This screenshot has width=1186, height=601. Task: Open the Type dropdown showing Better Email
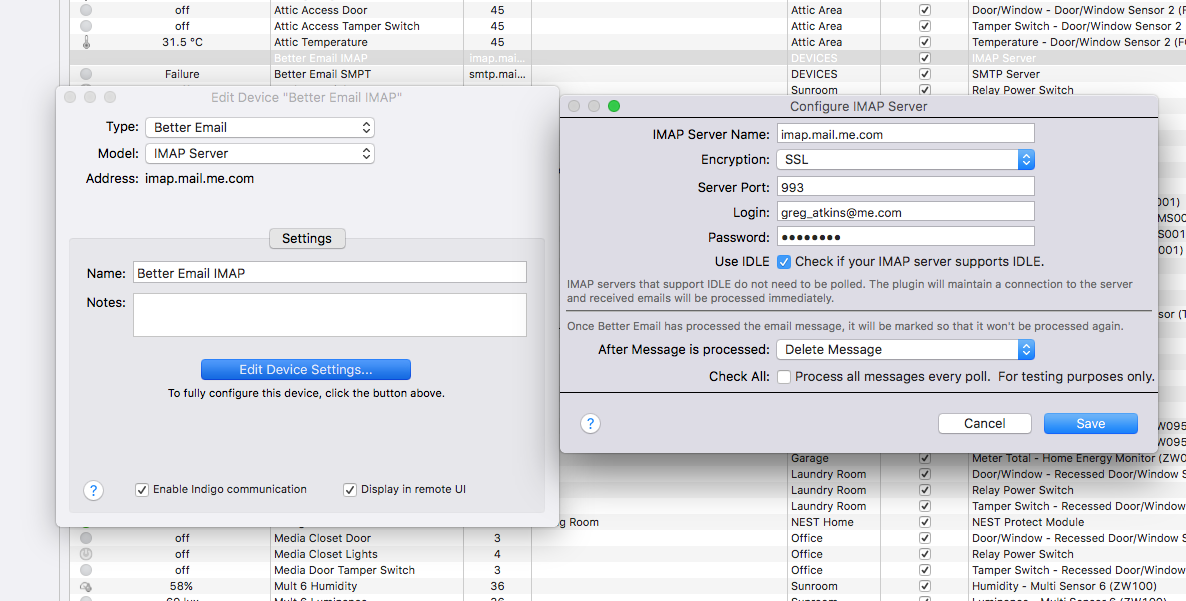259,127
